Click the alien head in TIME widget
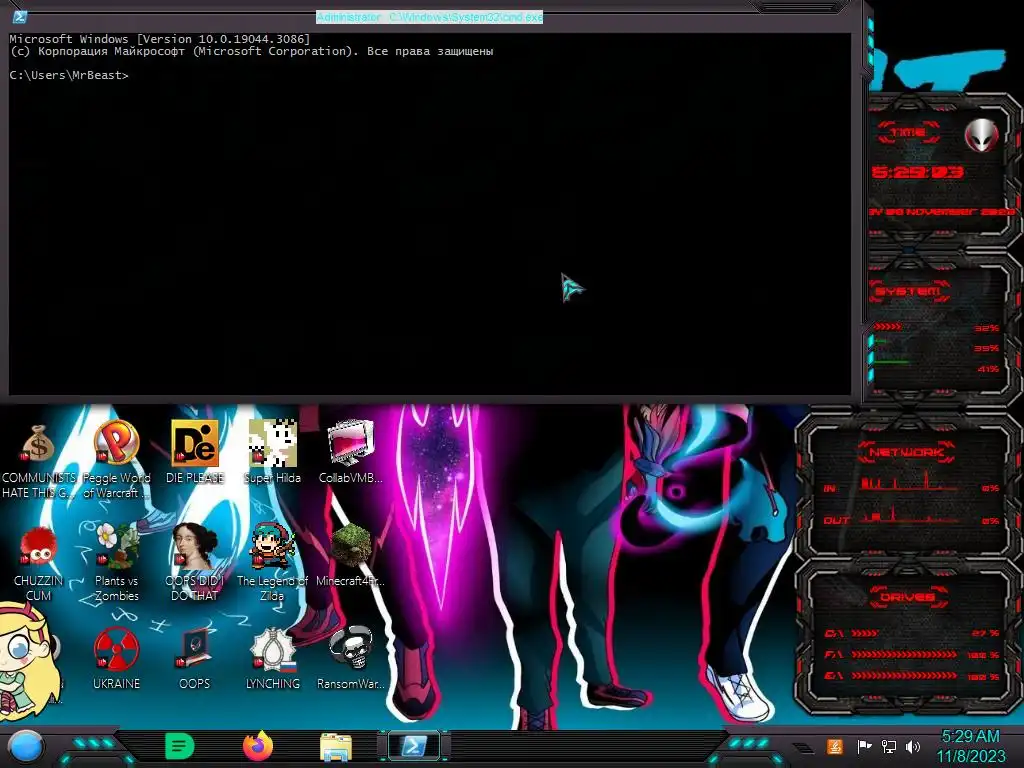Viewport: 1024px width, 768px height. pos(982,135)
